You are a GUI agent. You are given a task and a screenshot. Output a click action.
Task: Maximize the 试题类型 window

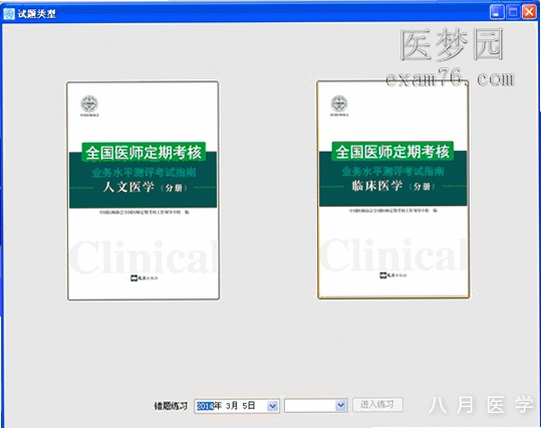[513, 12]
